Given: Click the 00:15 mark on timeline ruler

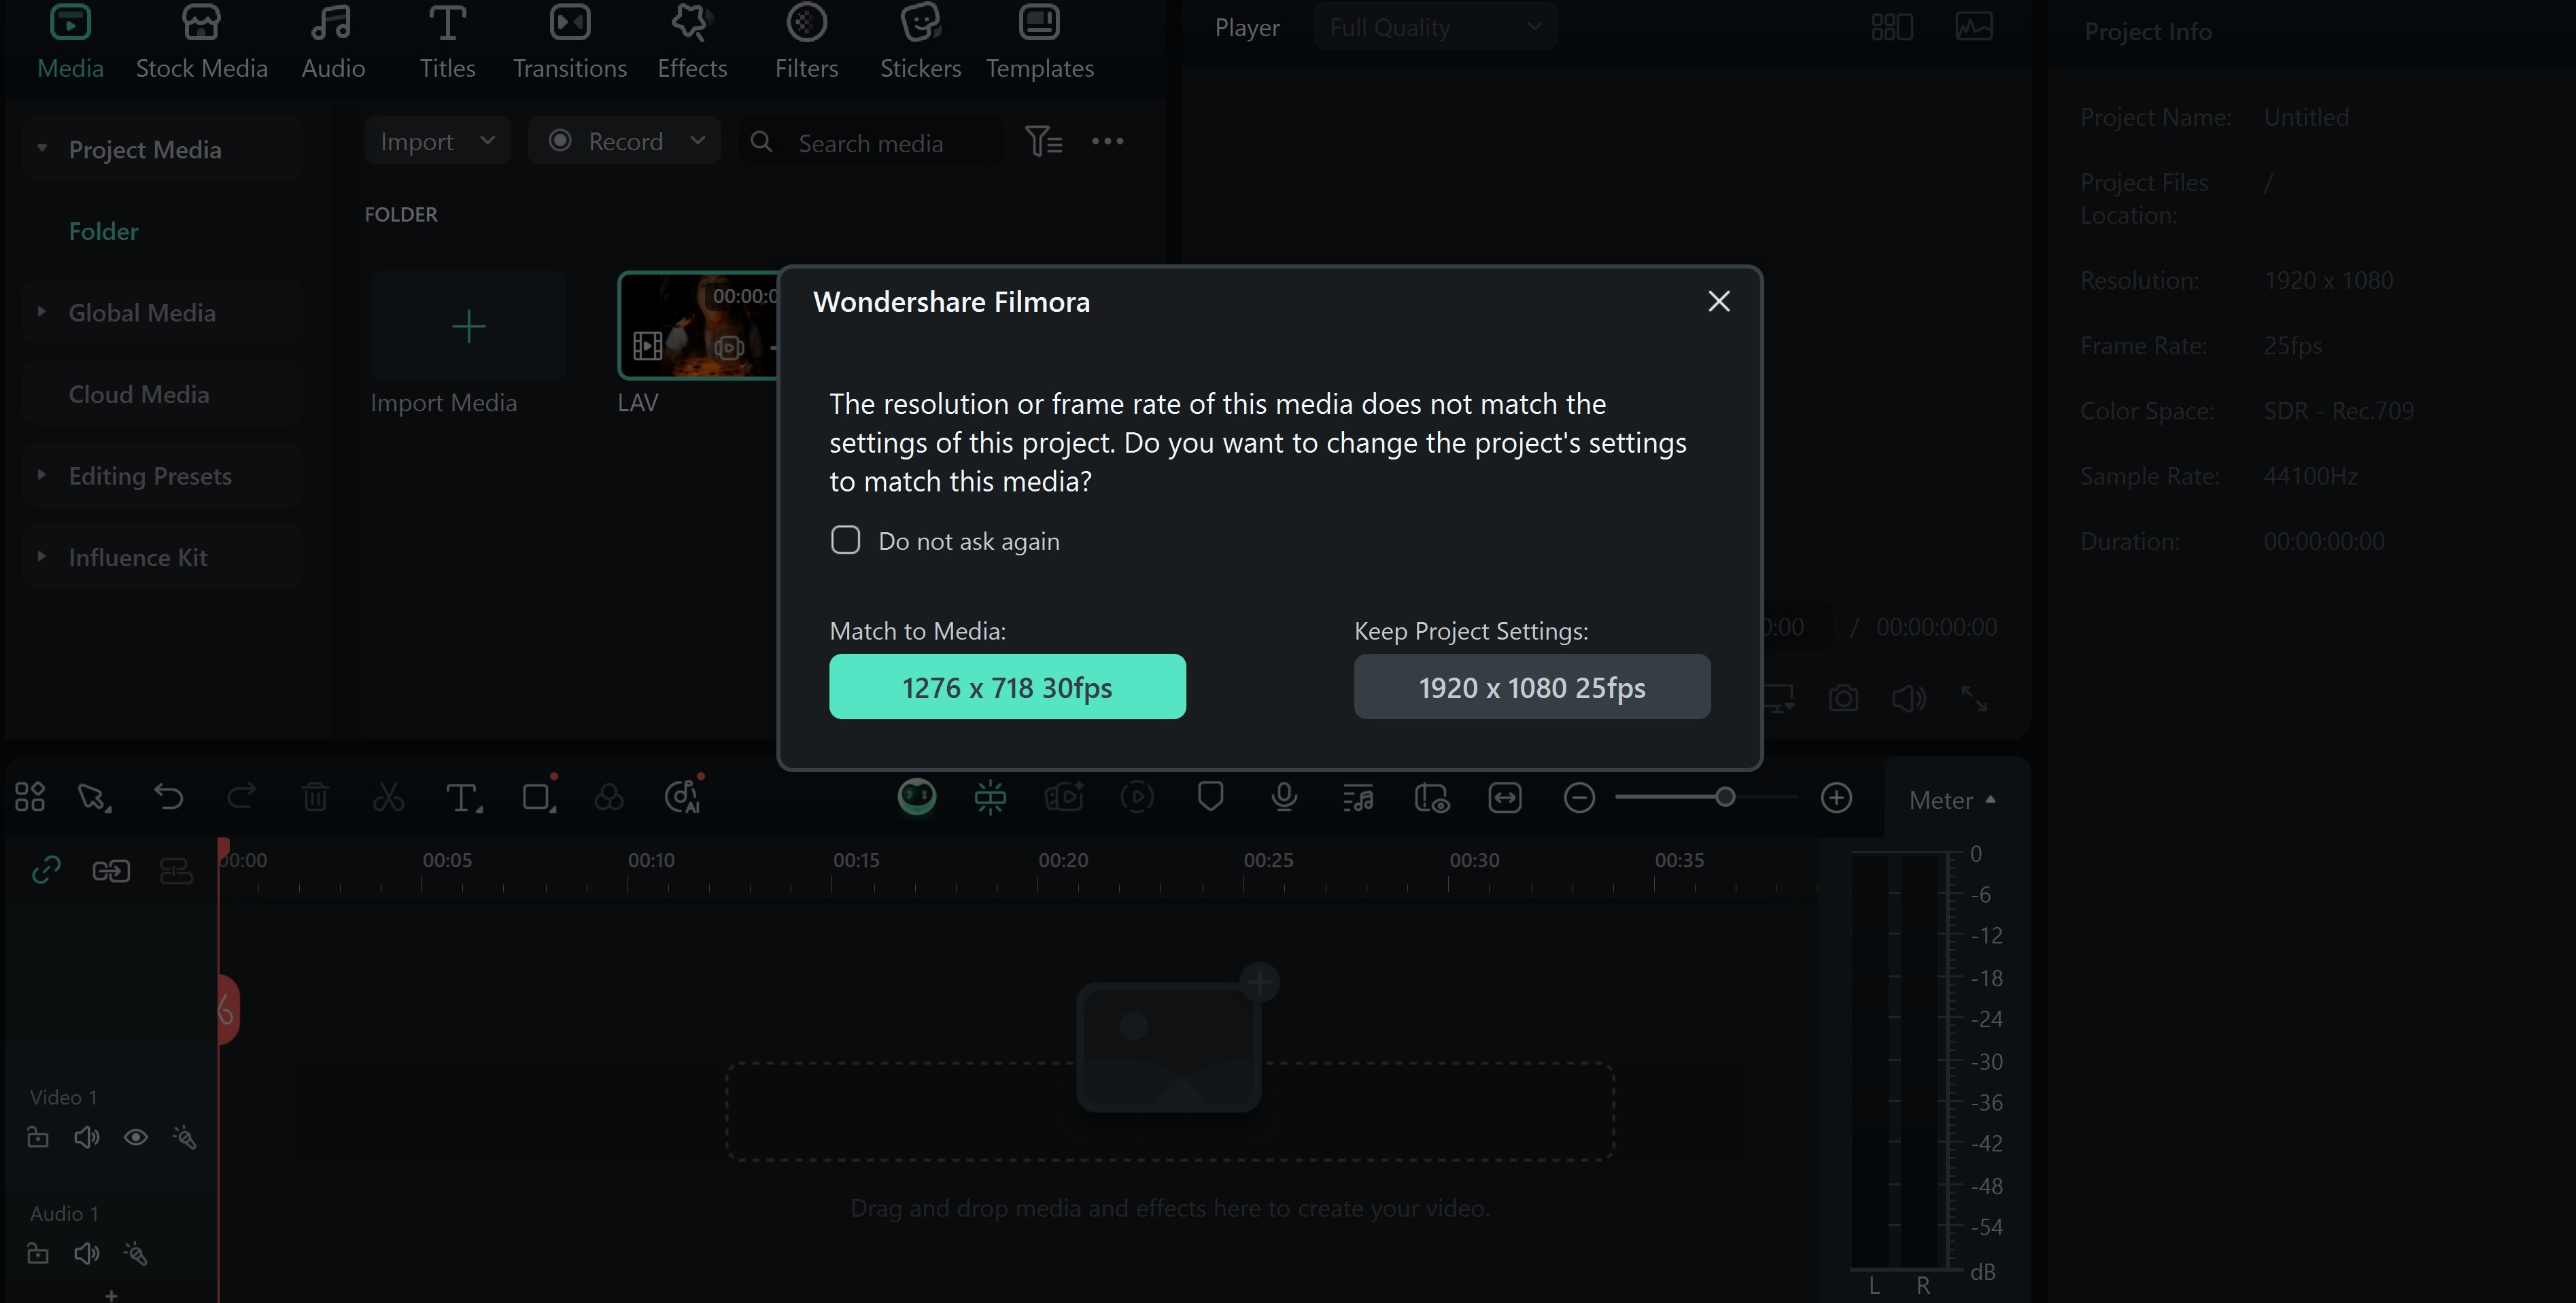Looking at the screenshot, I should click(x=856, y=860).
